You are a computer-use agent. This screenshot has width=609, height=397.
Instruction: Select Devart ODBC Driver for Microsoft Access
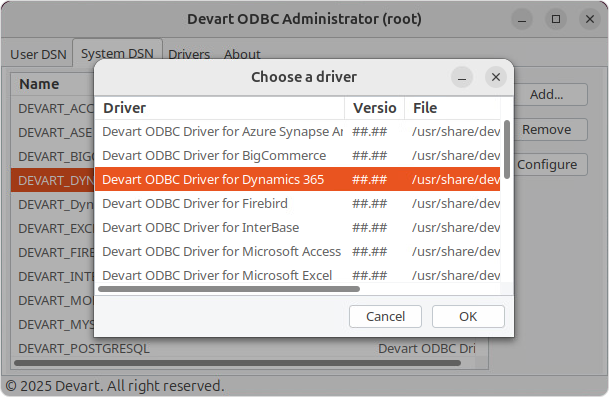click(298, 252)
